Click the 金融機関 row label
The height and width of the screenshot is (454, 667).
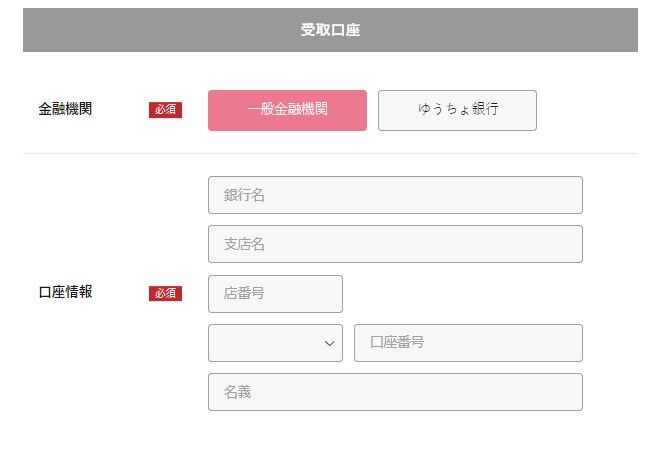[x=65, y=110]
